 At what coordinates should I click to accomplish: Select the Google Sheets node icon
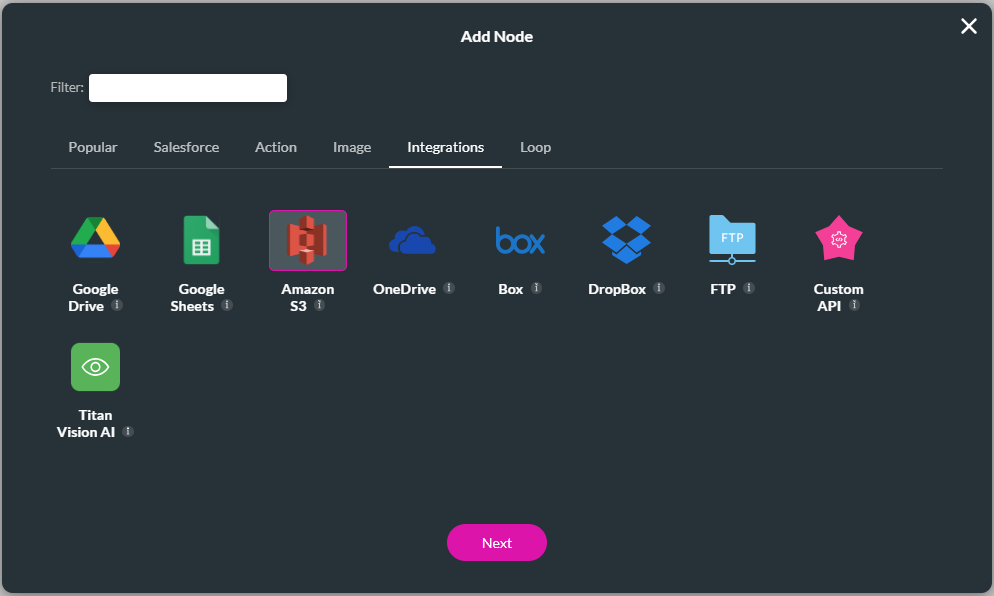pyautogui.click(x=201, y=239)
